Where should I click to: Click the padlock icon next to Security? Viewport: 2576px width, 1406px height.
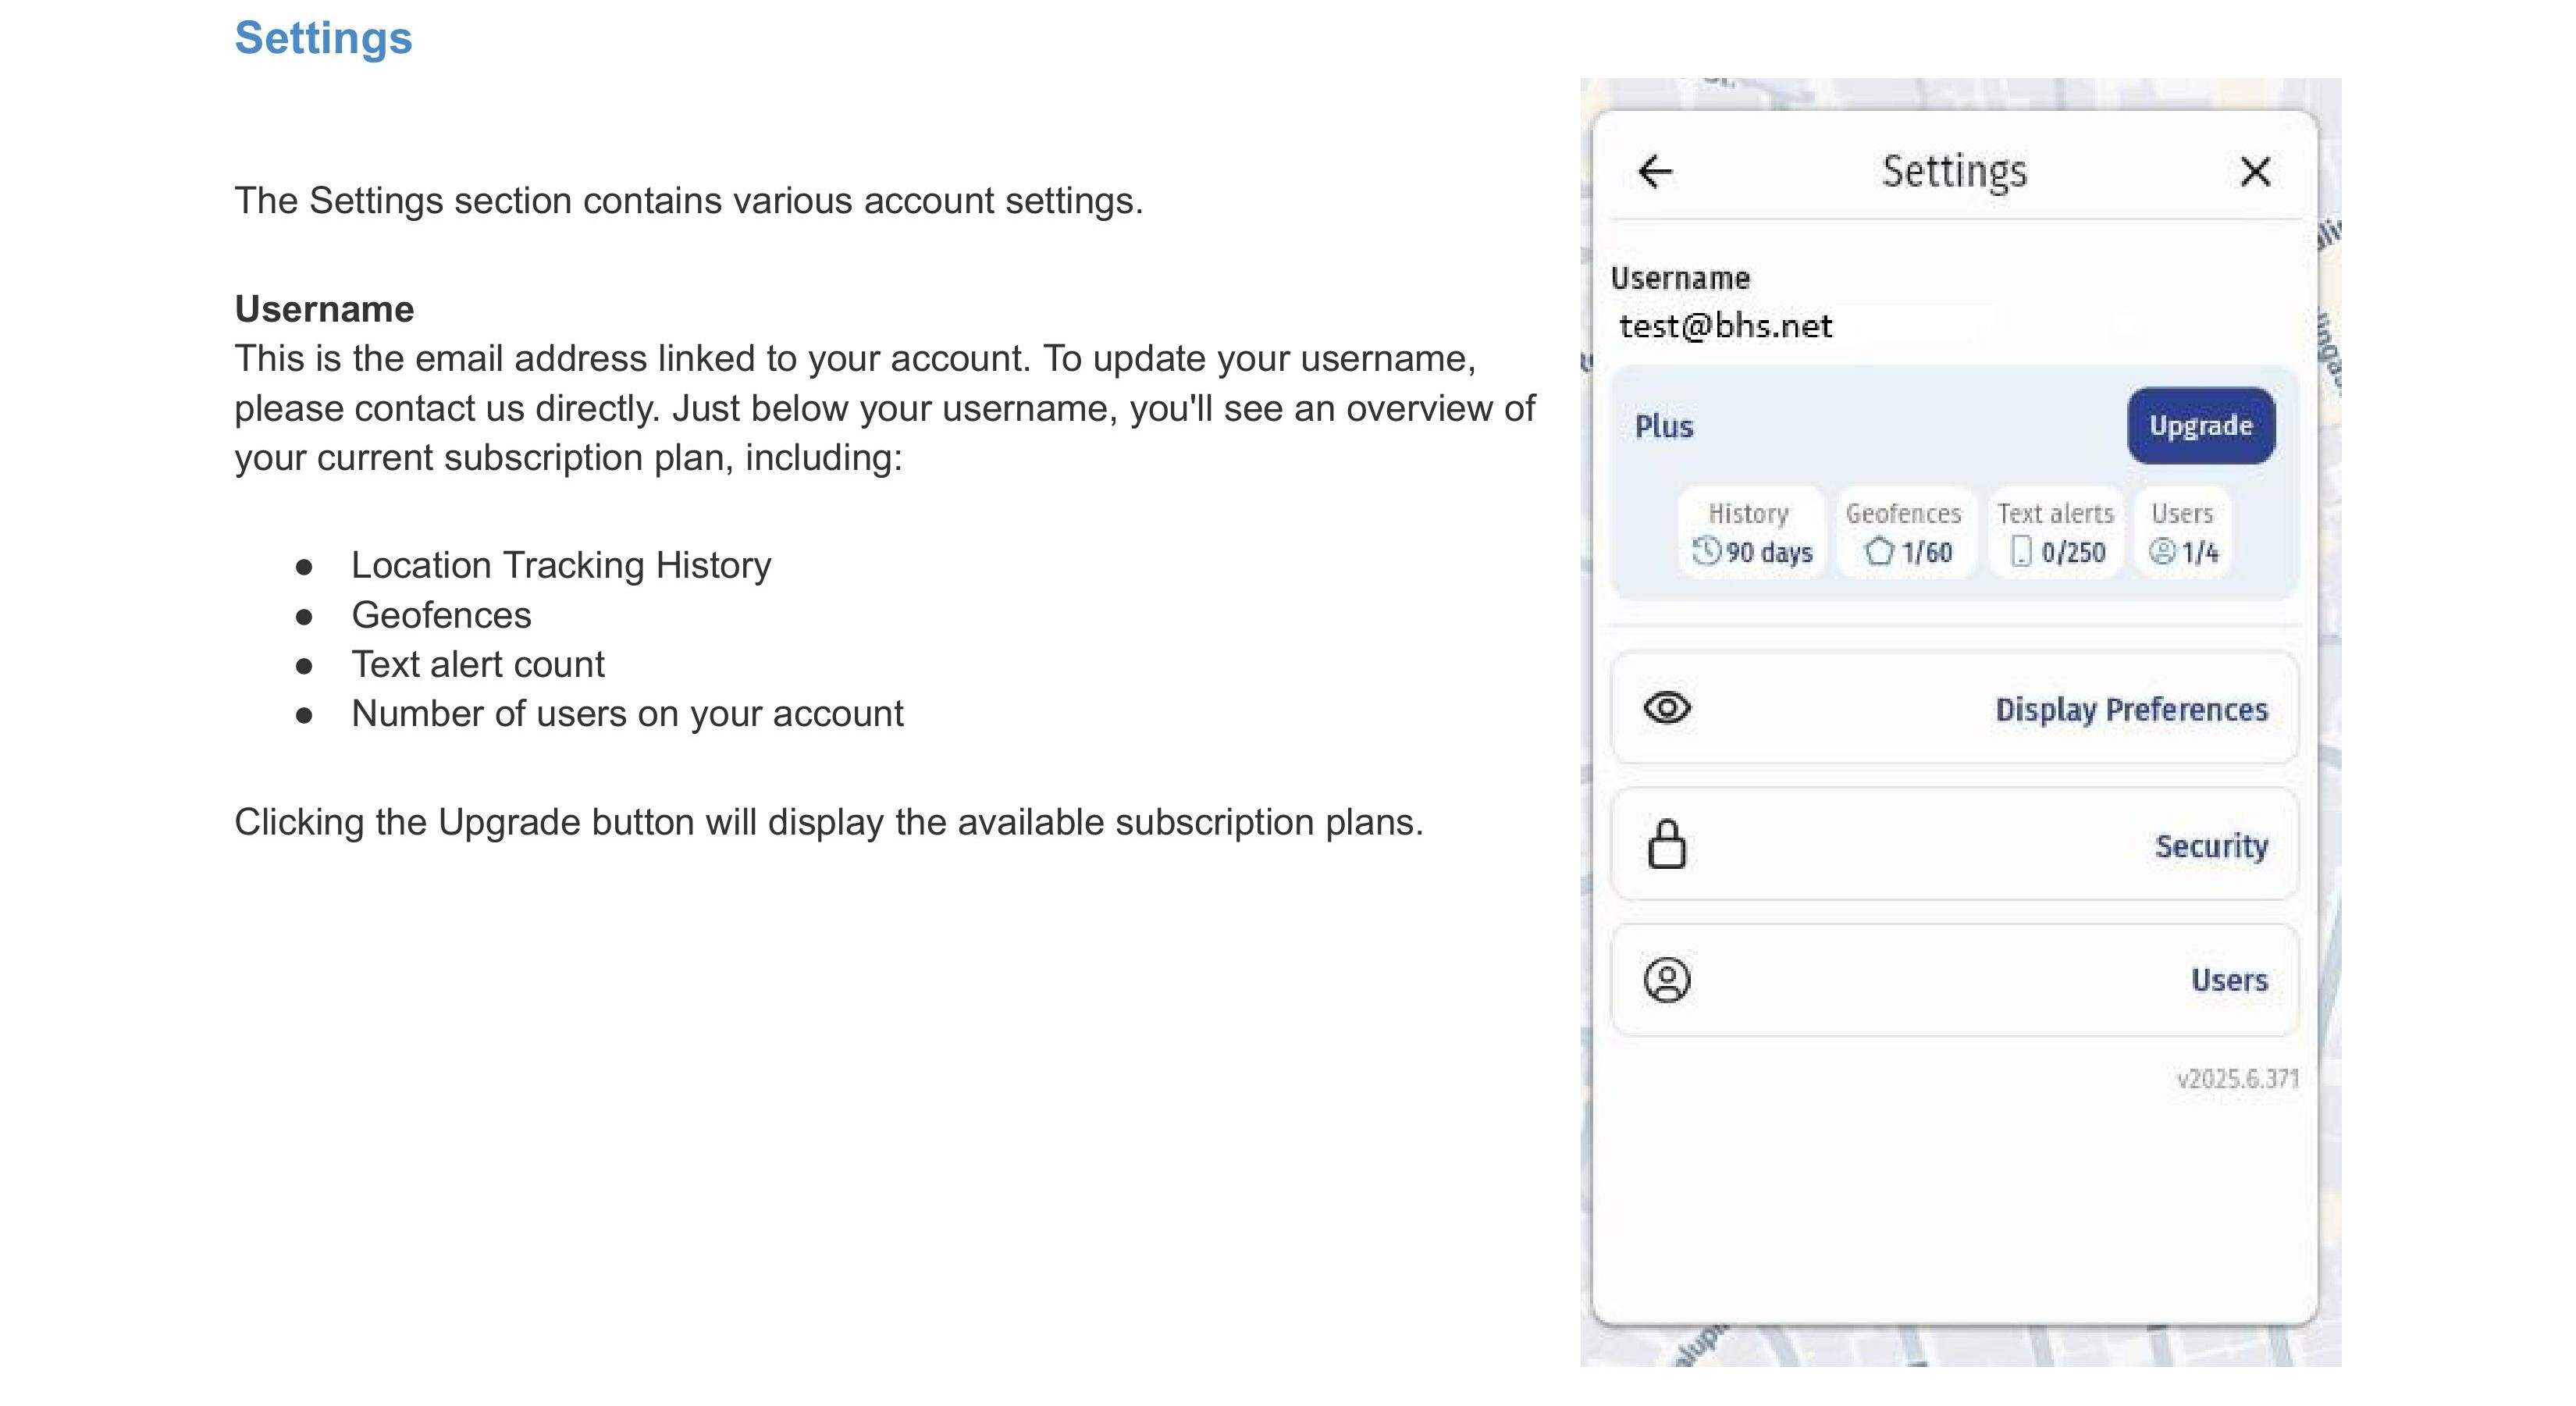click(x=1667, y=845)
